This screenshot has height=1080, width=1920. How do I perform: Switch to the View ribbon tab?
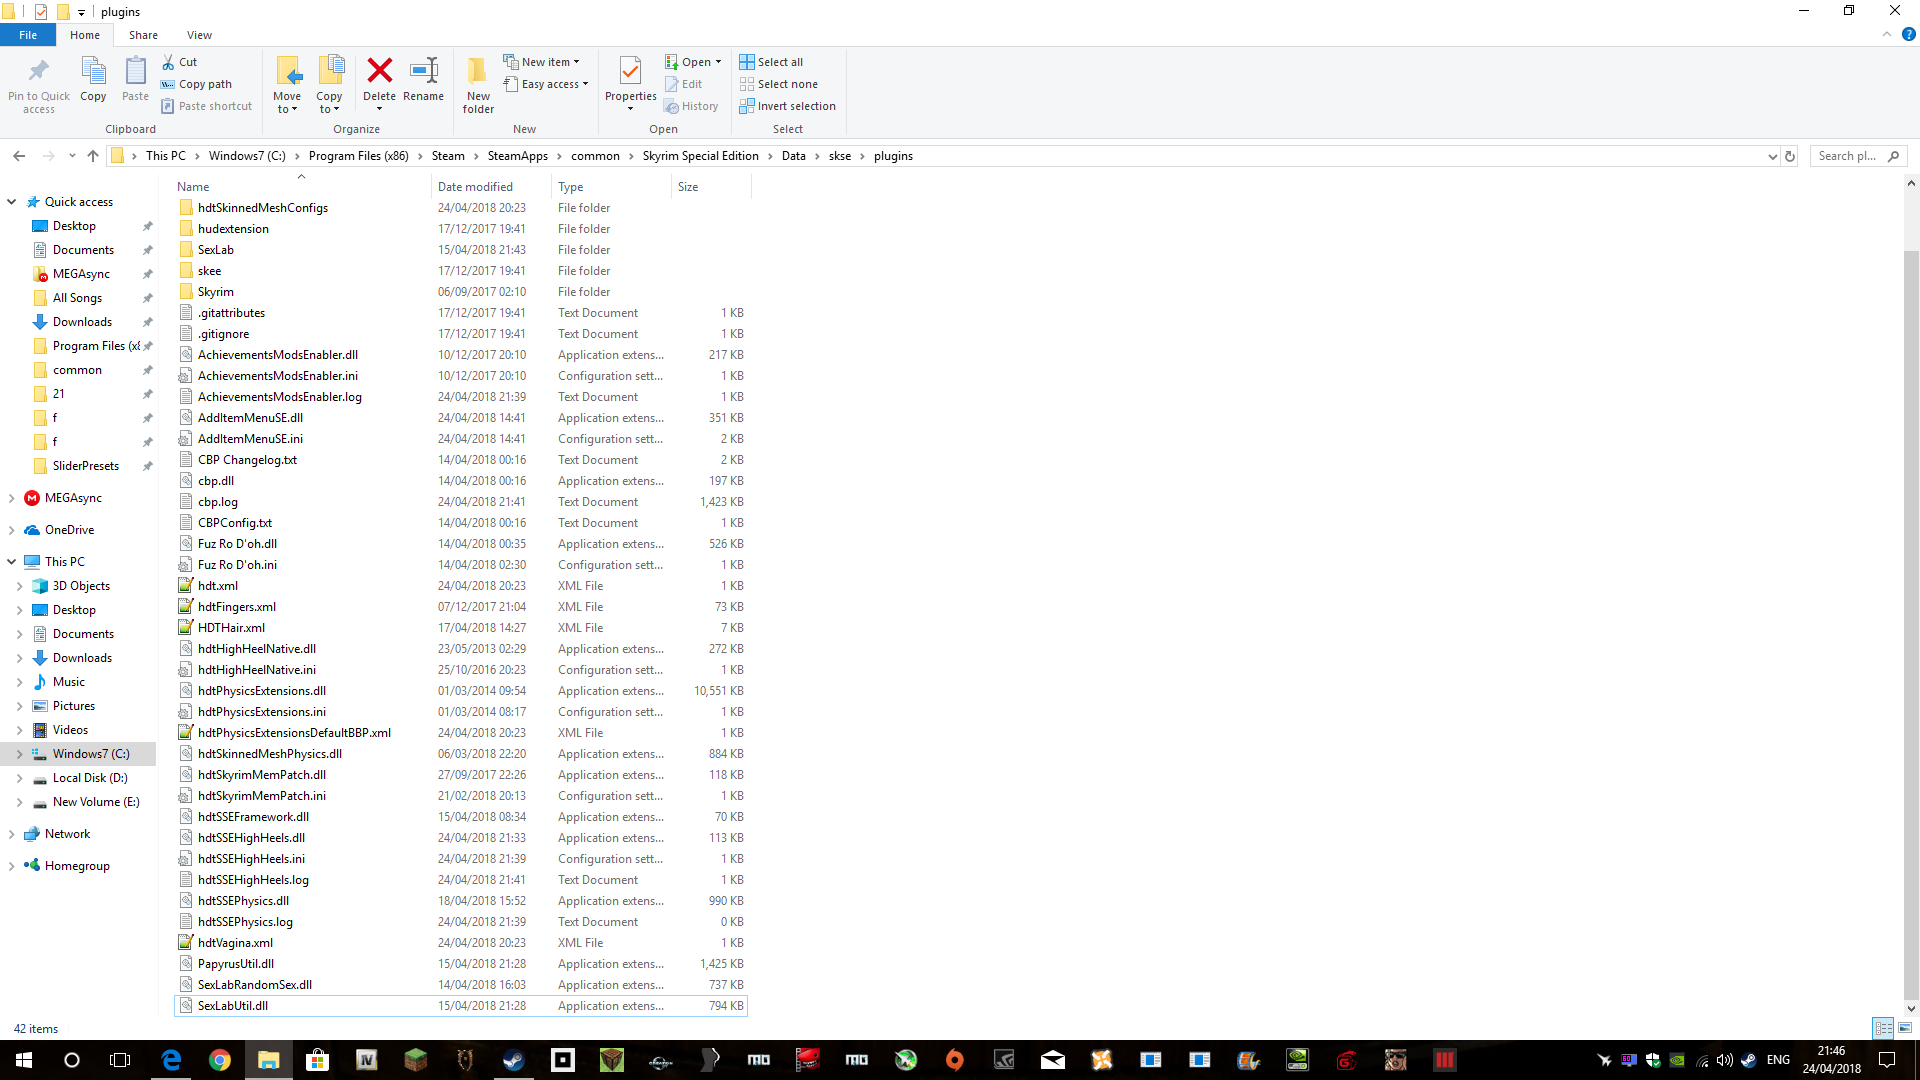click(x=199, y=35)
